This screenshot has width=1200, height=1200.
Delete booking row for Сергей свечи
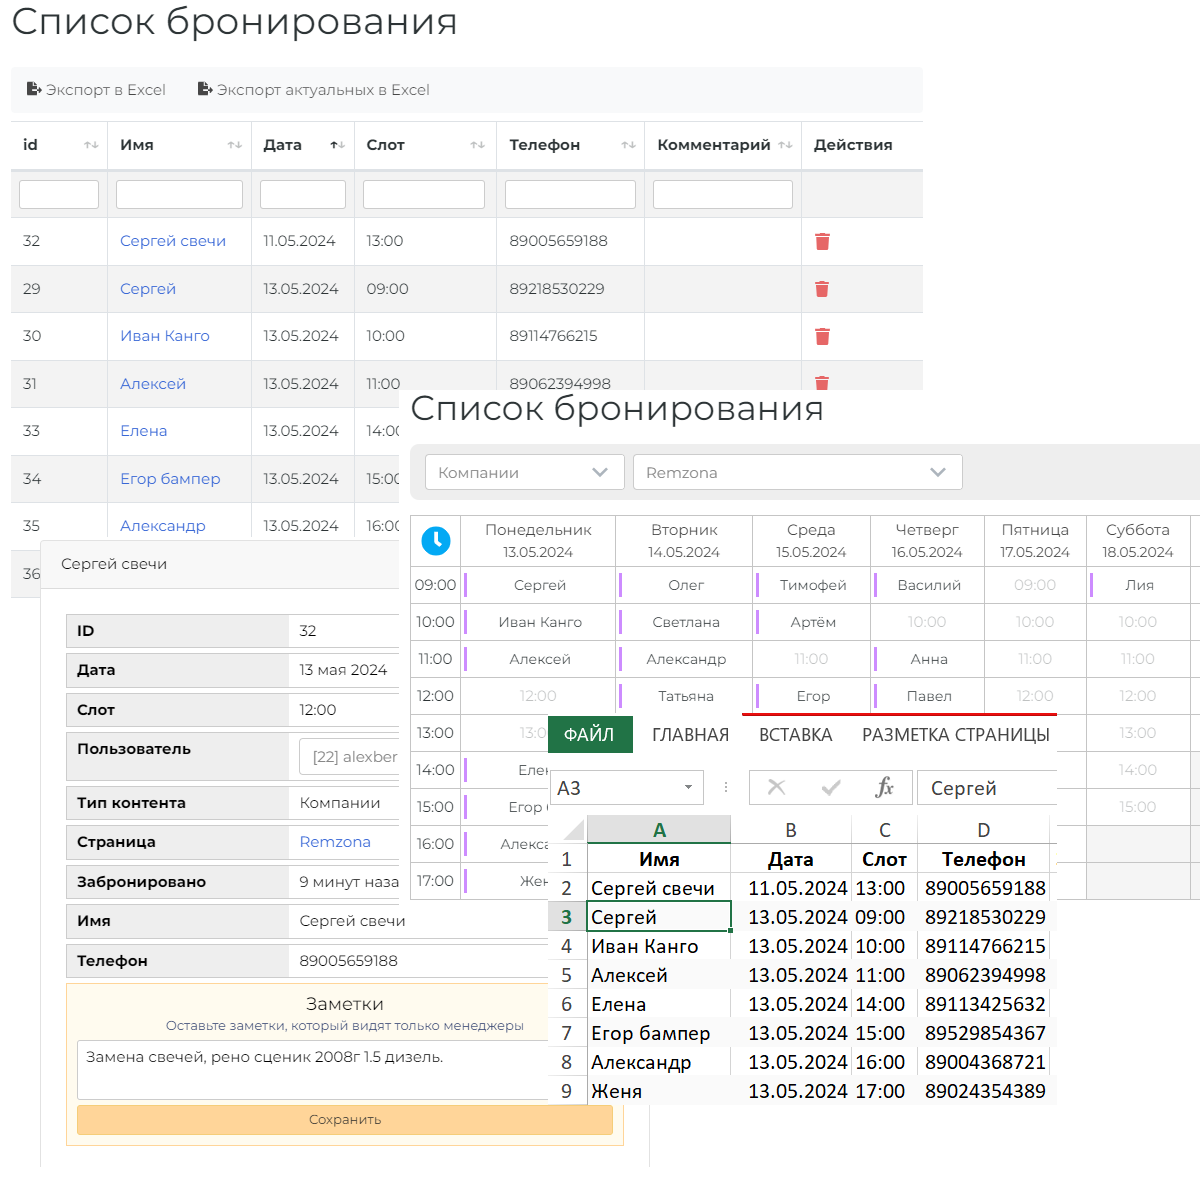click(822, 241)
